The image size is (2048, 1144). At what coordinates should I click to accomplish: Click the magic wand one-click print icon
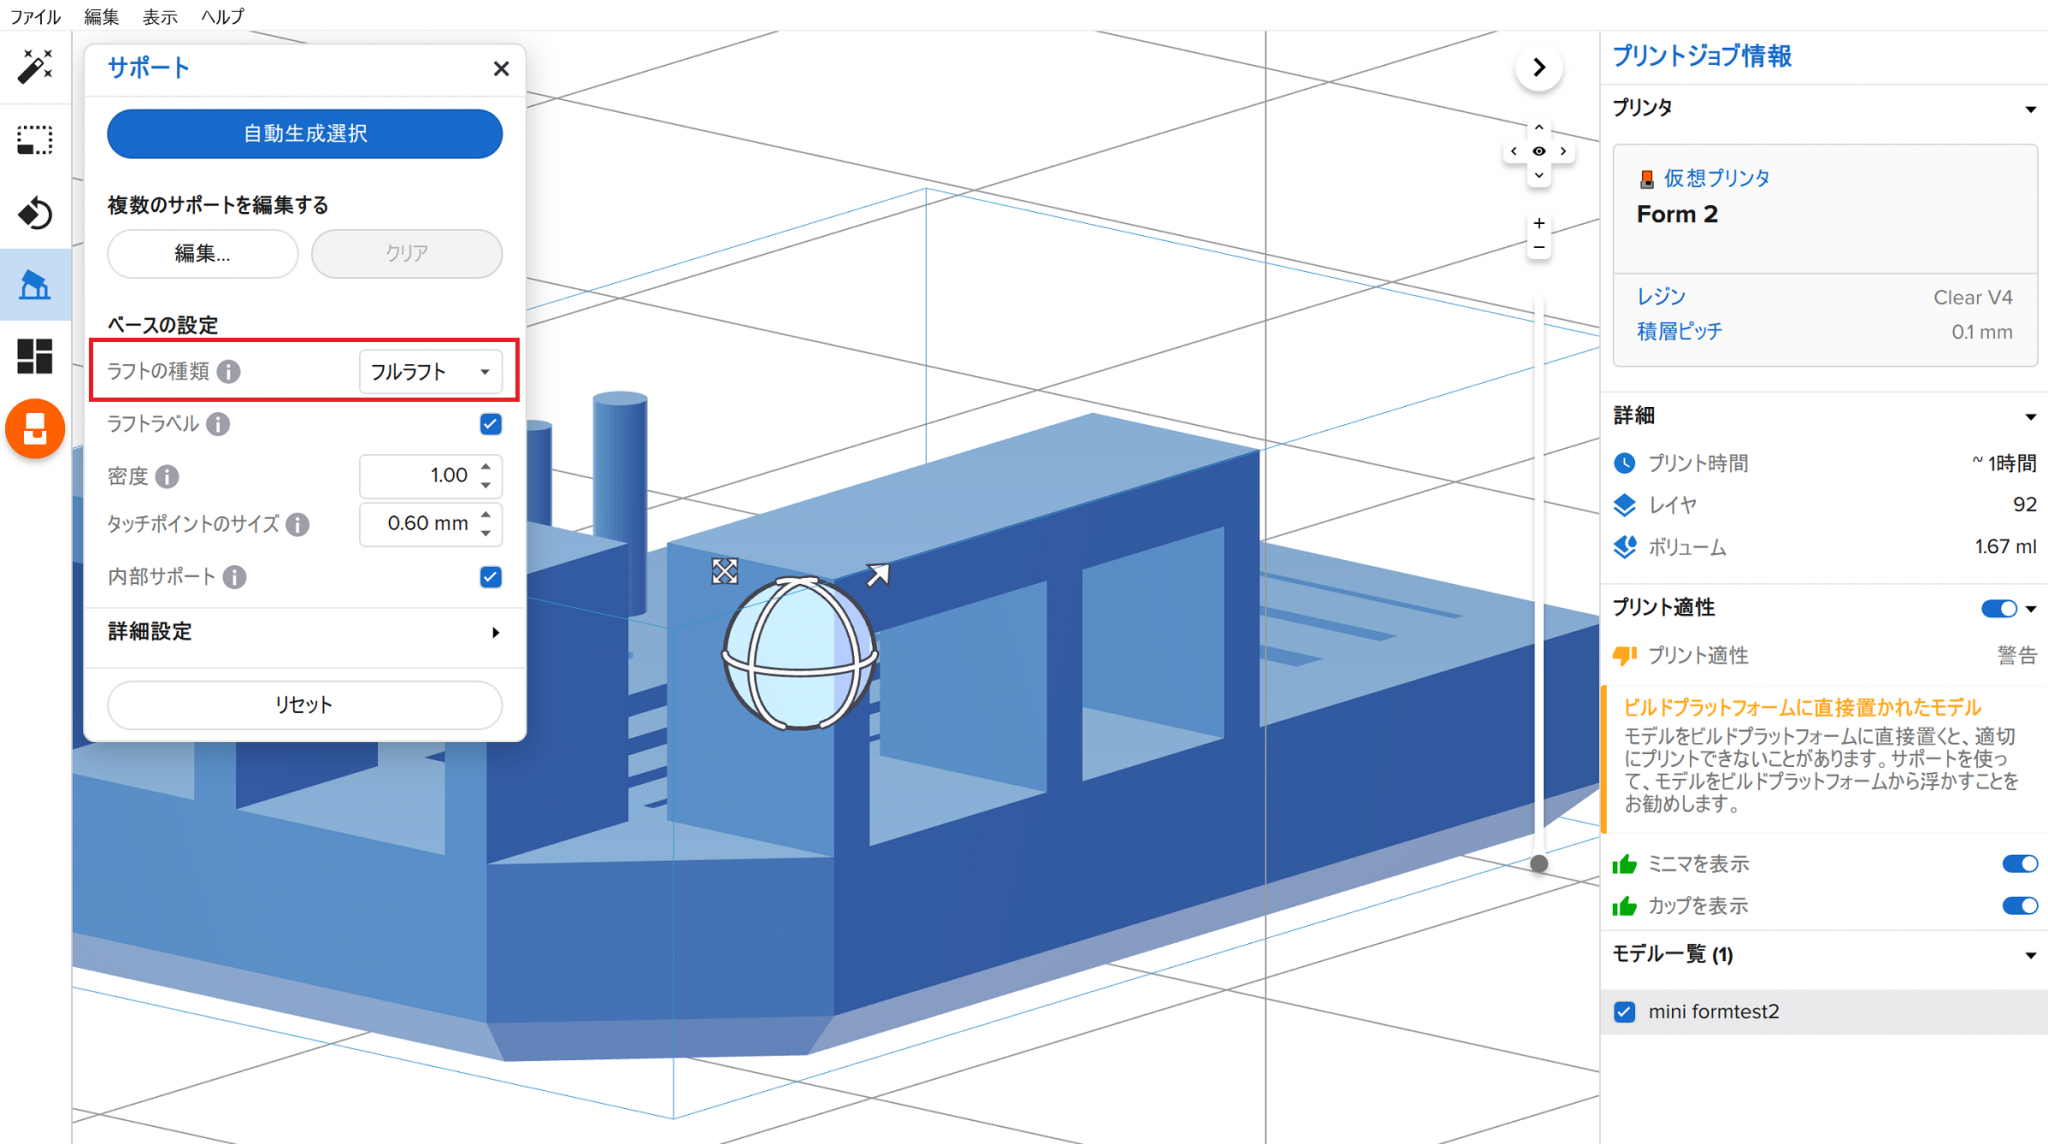[35, 67]
